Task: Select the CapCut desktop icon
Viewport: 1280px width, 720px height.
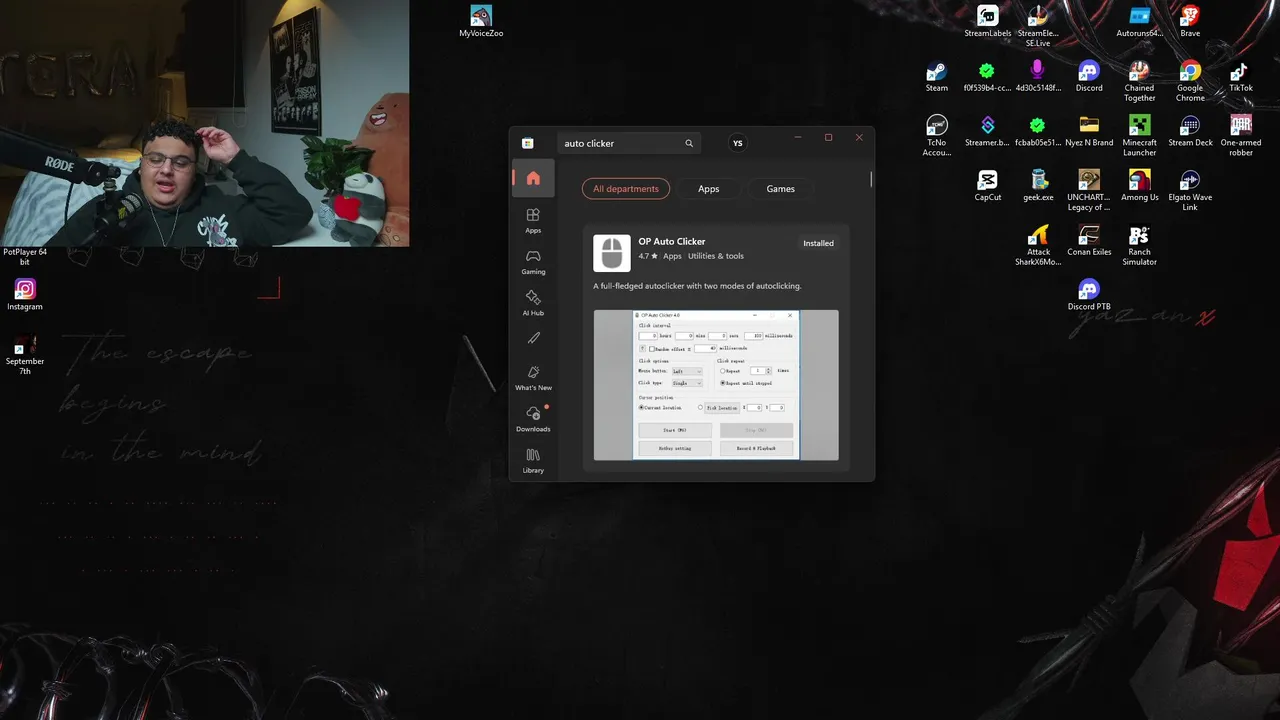Action: 988,186
